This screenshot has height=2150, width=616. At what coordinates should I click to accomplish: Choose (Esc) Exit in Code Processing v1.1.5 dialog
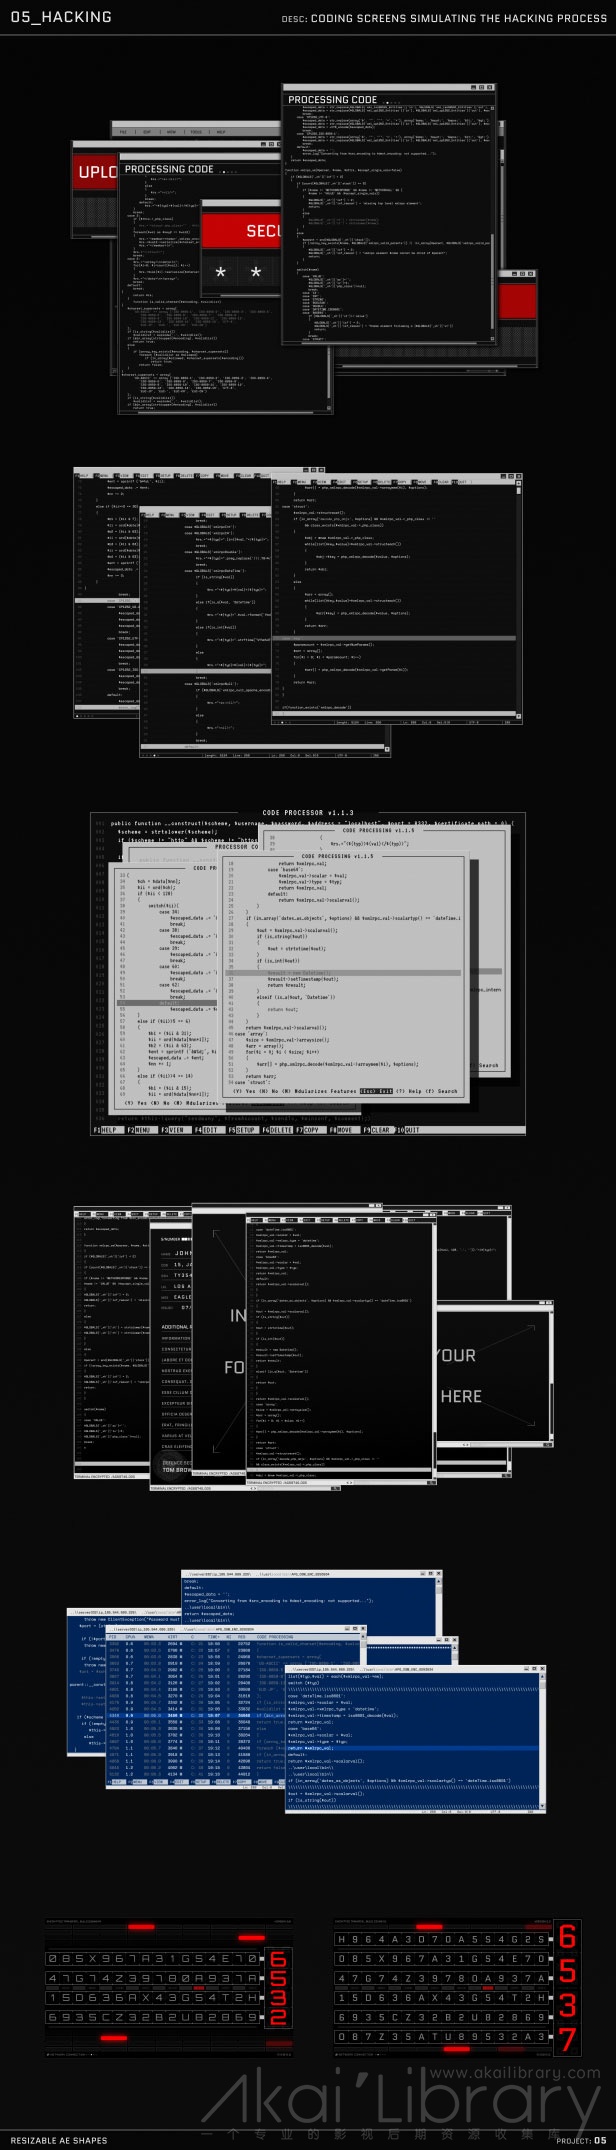point(376,1091)
